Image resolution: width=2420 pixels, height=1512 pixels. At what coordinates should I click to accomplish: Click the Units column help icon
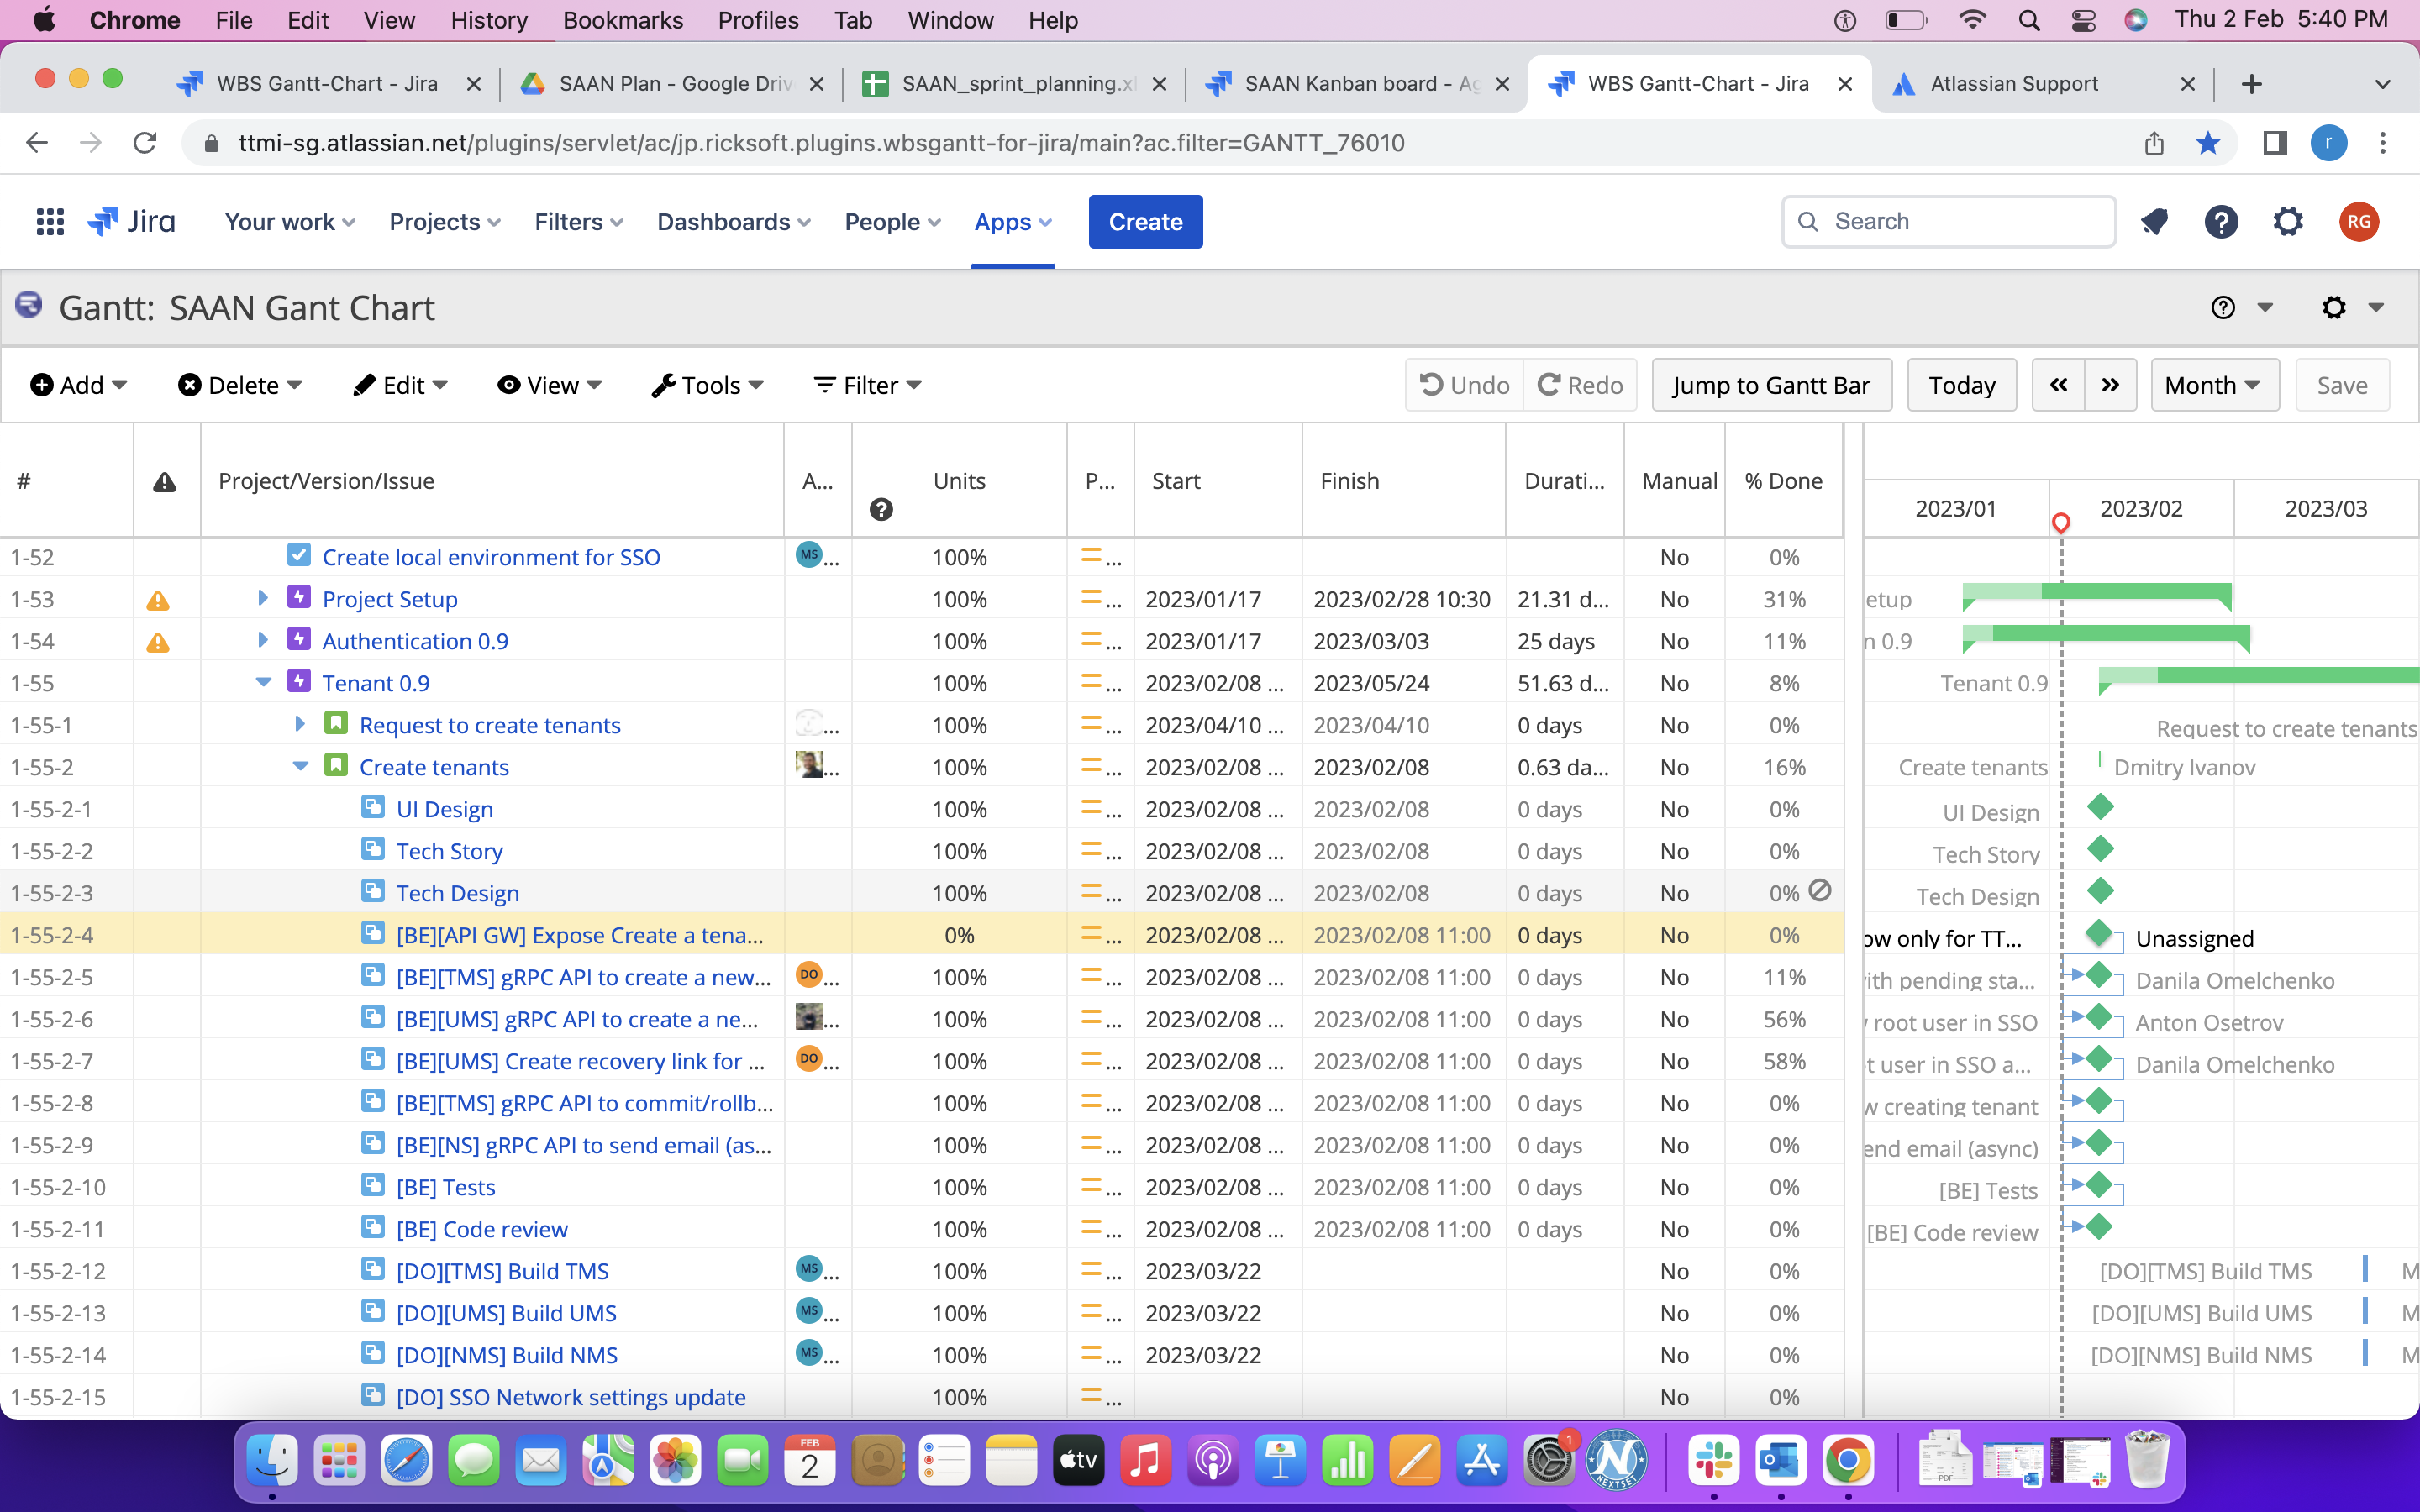point(881,510)
